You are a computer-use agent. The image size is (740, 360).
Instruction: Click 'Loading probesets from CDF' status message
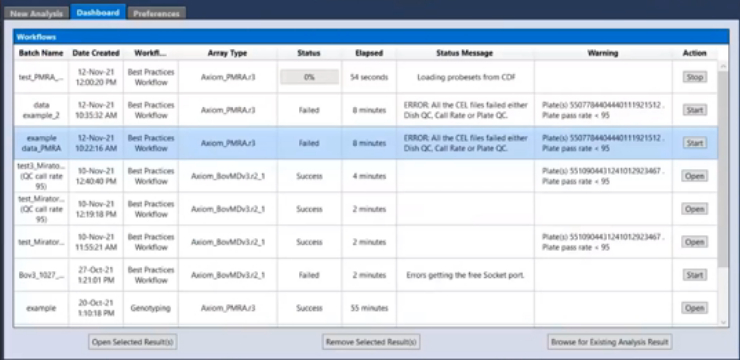coord(466,77)
